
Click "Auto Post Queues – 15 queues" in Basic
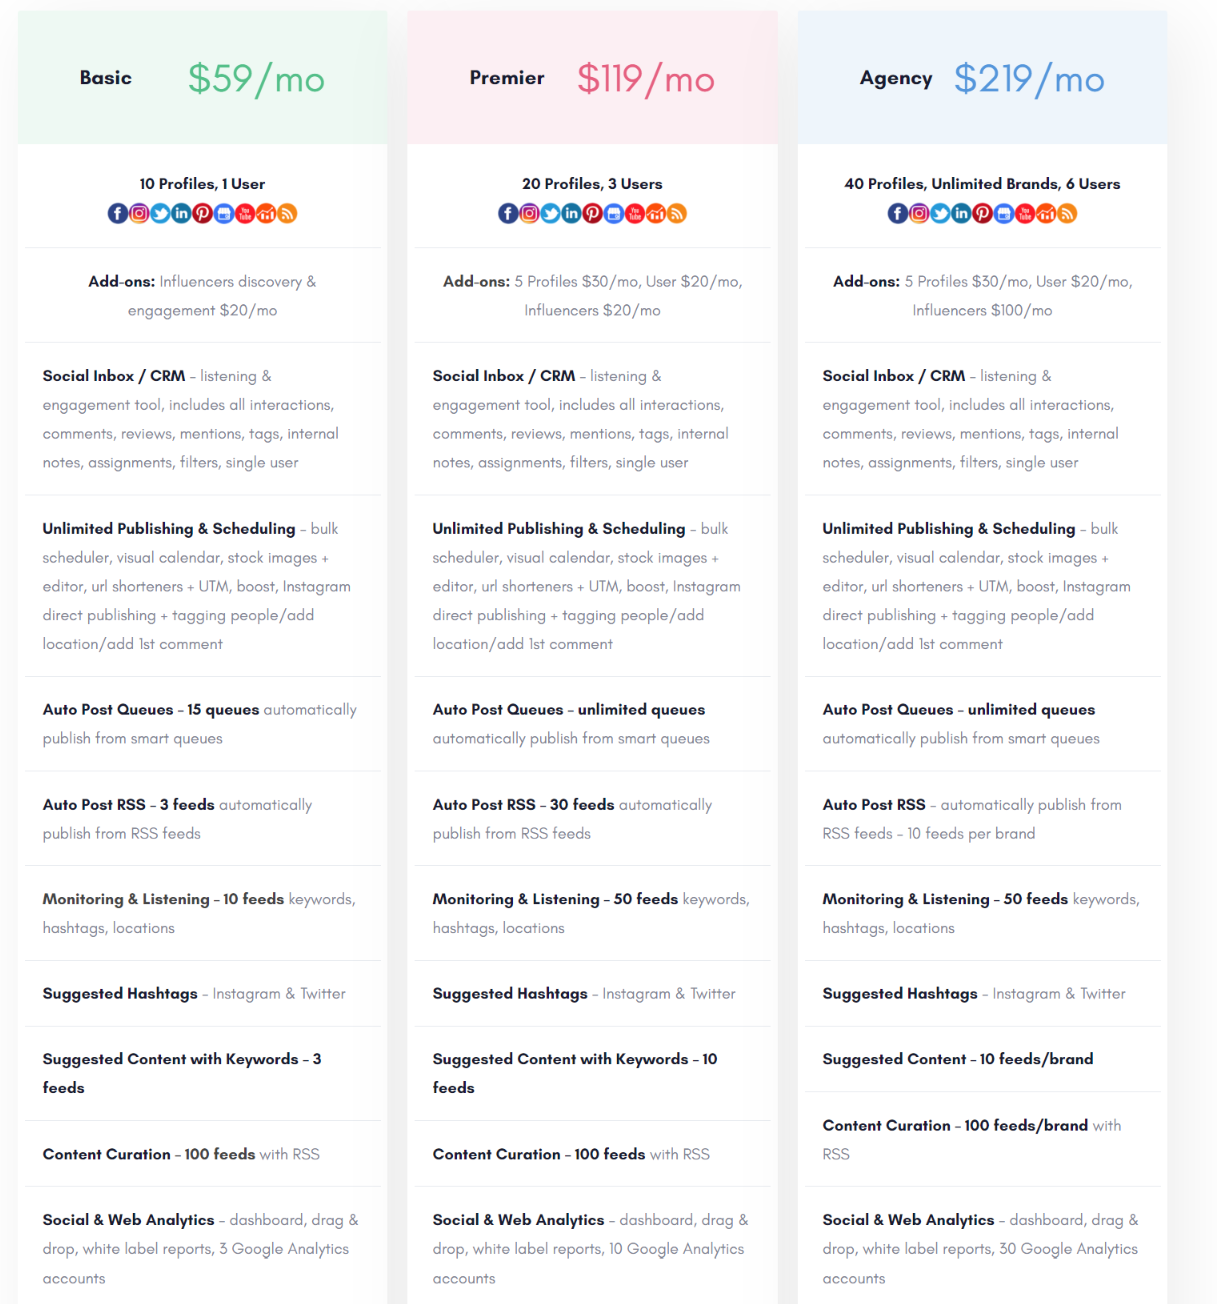point(151,710)
